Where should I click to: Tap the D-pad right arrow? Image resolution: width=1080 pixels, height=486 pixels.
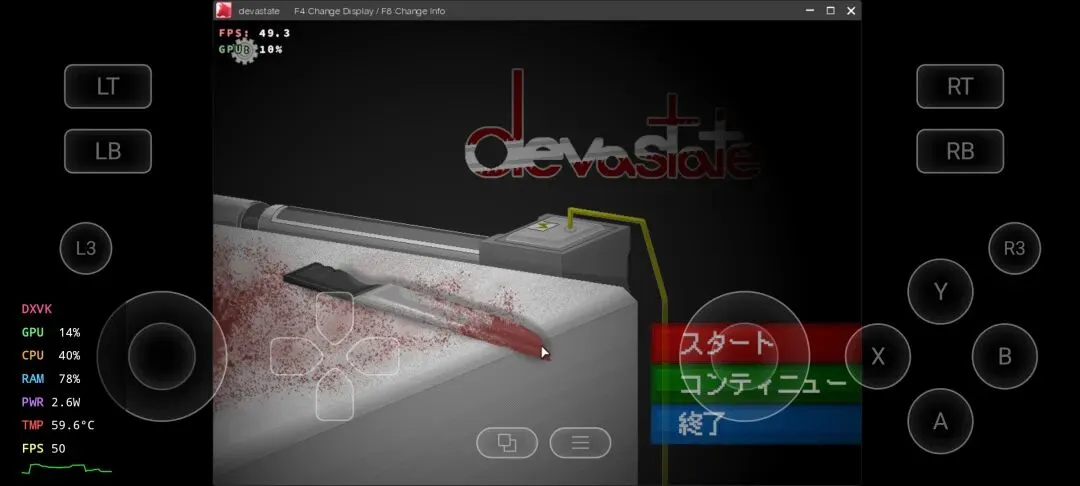coord(373,356)
